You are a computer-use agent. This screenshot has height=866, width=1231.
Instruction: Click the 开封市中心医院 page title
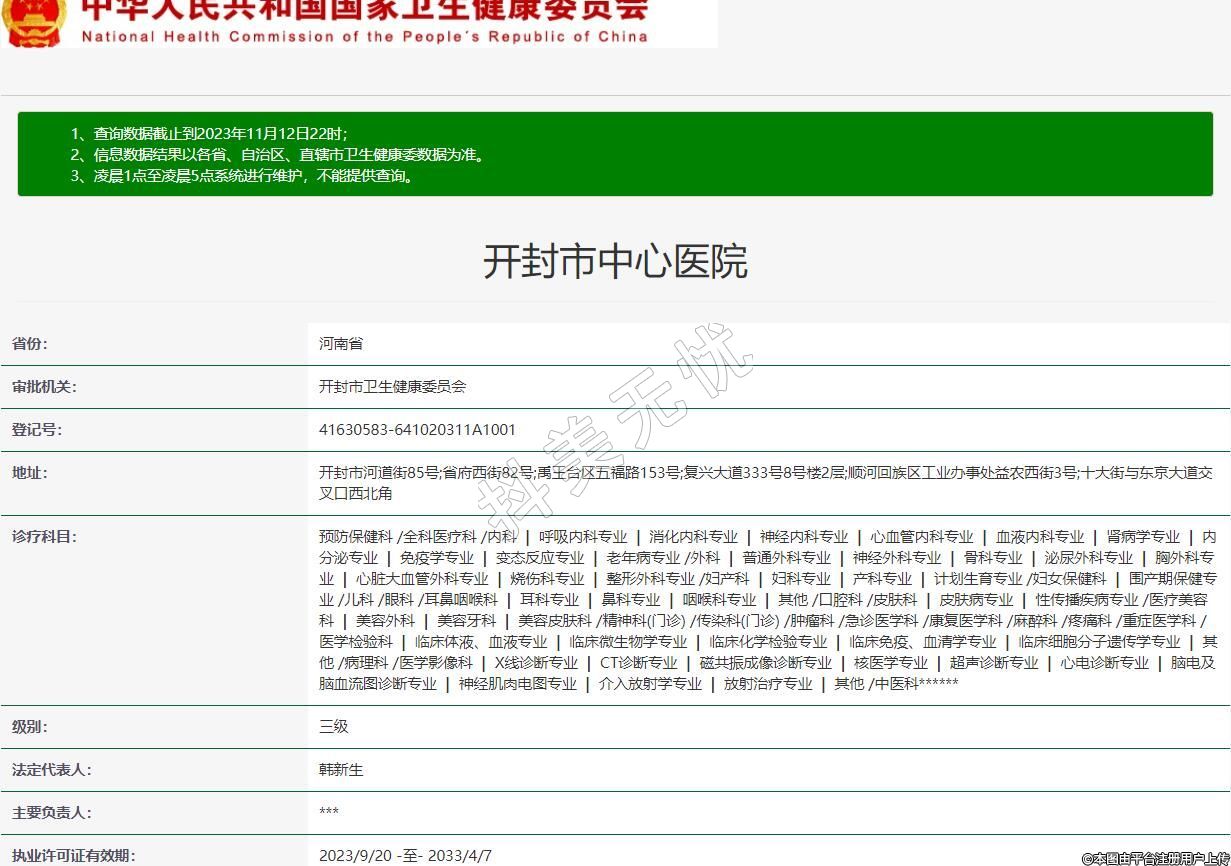click(615, 262)
